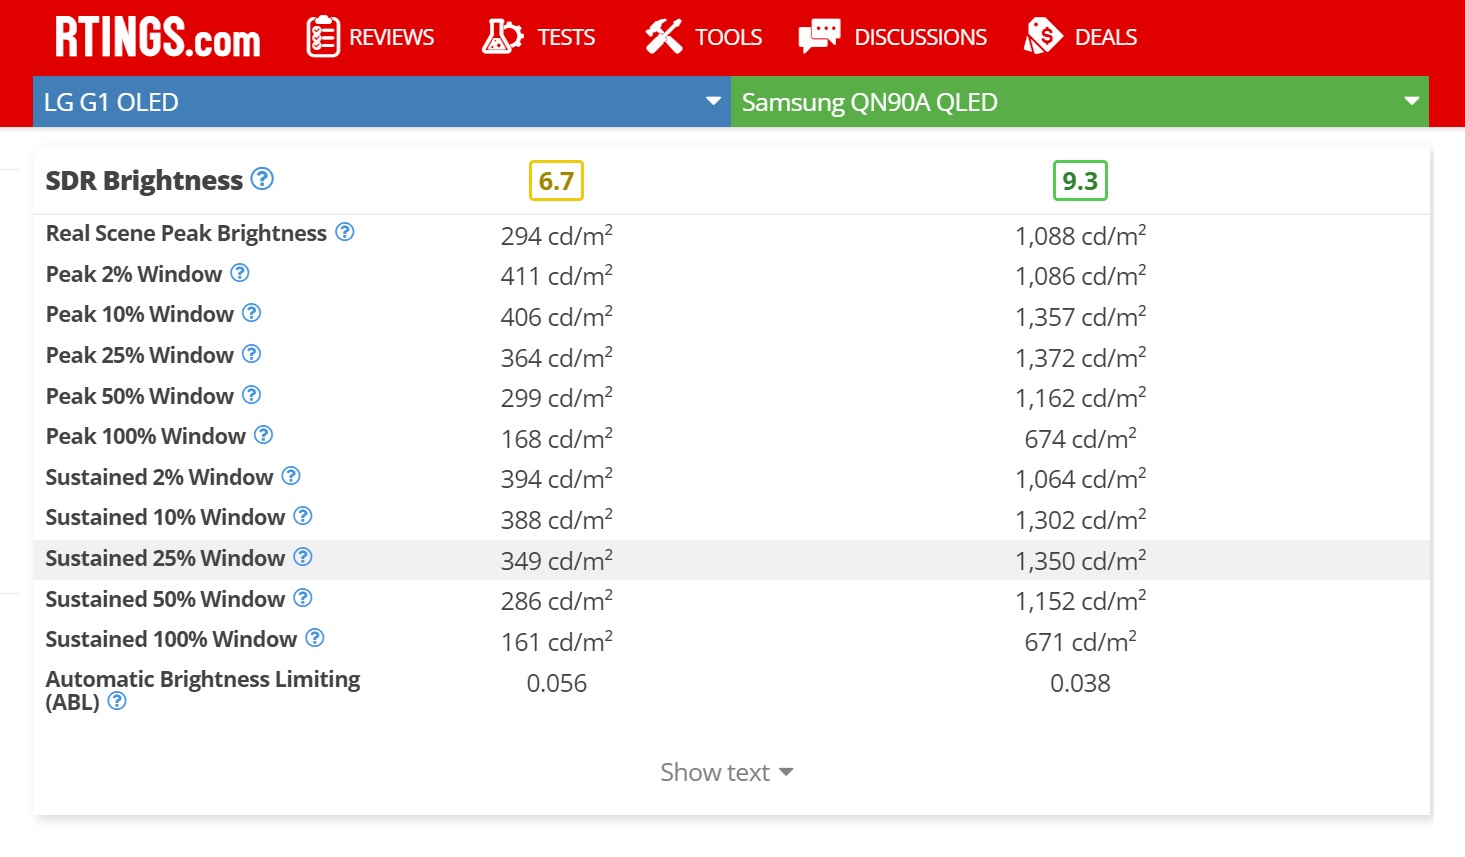Open help icon next to SDR Brightness
The image size is (1465, 857).
[x=262, y=179]
